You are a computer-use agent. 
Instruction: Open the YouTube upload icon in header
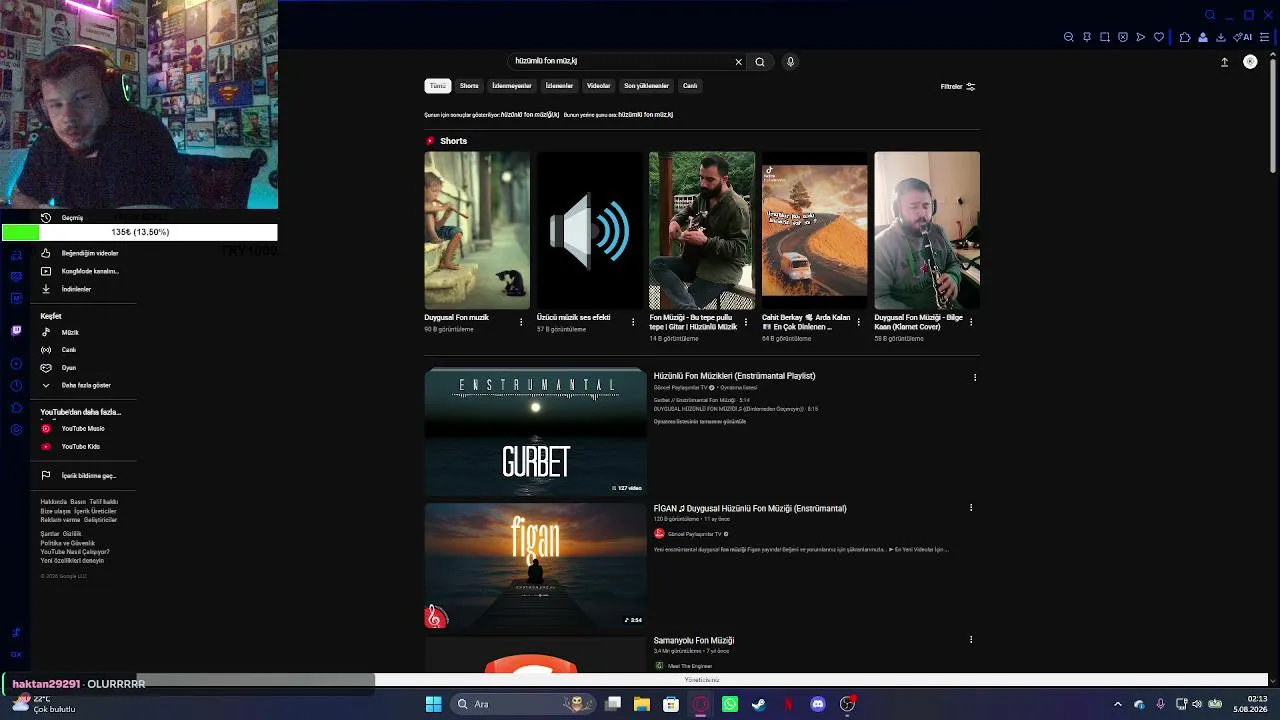(1224, 62)
